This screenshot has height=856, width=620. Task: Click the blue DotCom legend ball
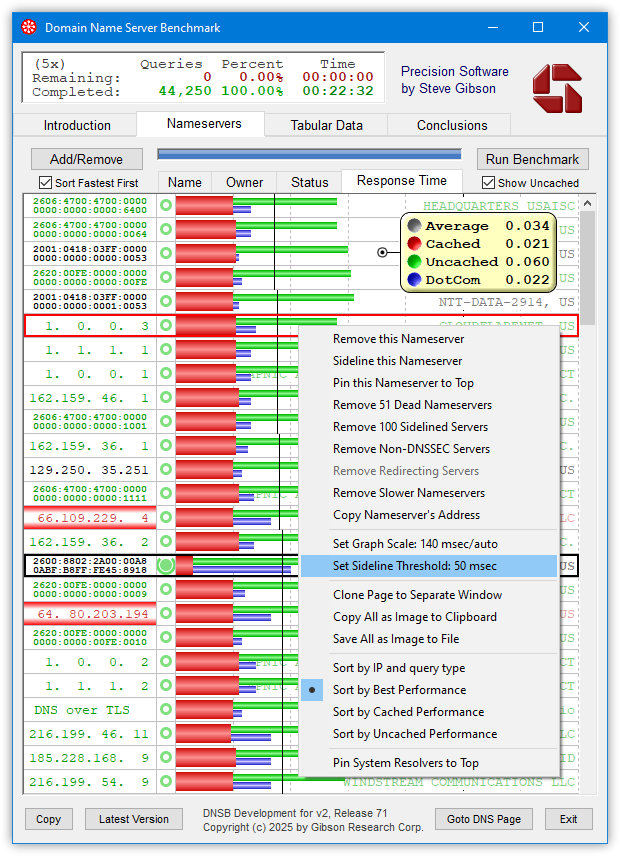(414, 280)
